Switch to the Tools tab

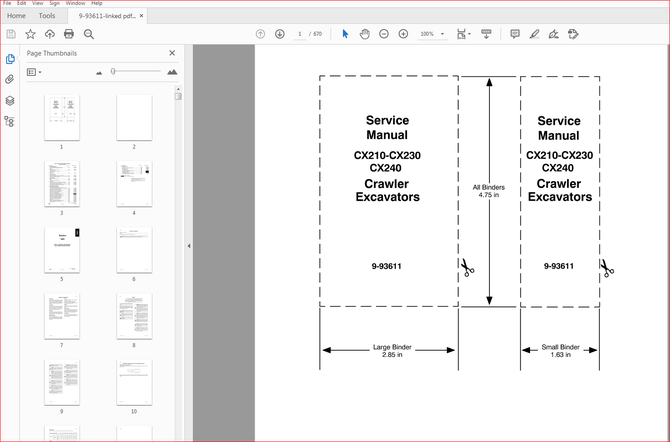pyautogui.click(x=47, y=16)
